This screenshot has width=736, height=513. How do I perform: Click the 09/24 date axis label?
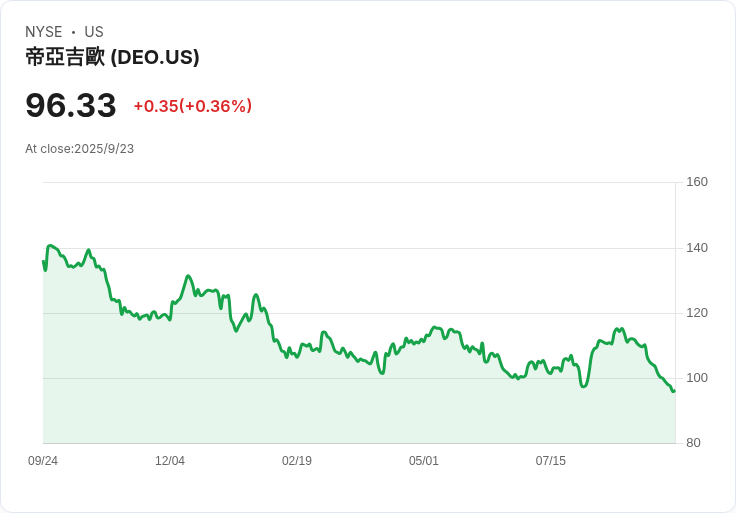pos(43,461)
